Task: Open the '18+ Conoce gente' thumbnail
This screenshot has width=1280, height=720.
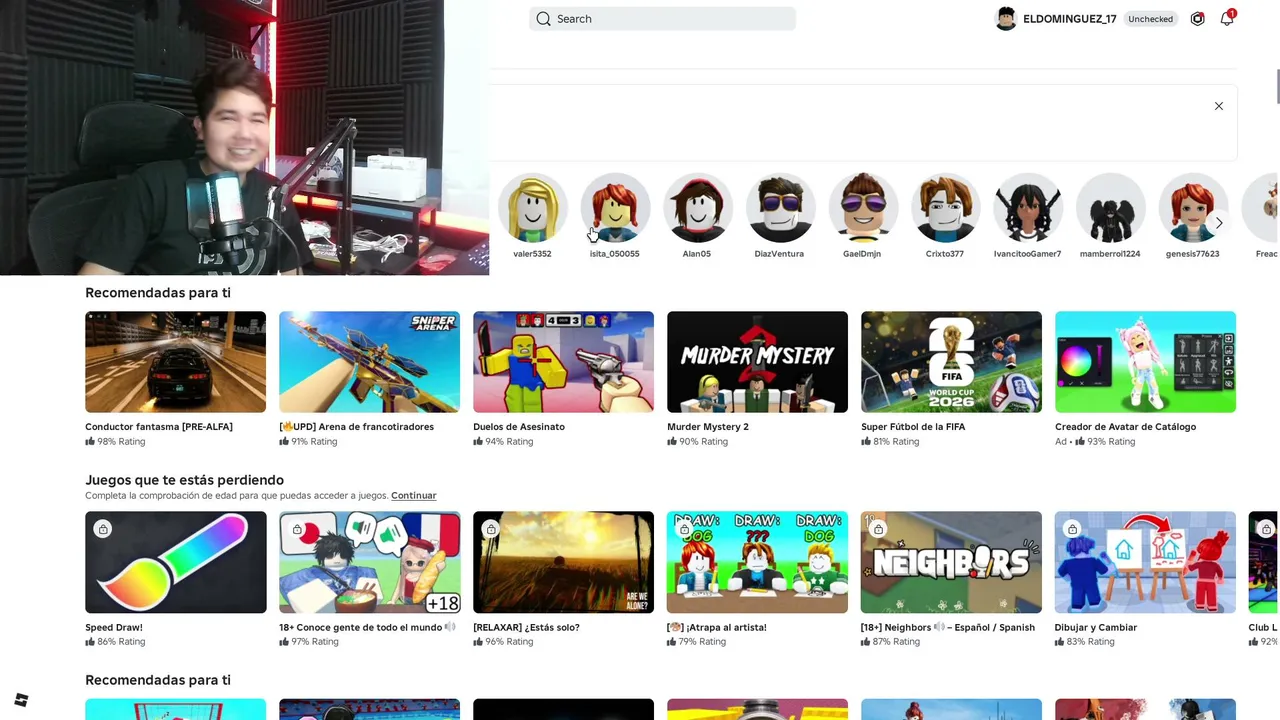Action: tap(370, 562)
